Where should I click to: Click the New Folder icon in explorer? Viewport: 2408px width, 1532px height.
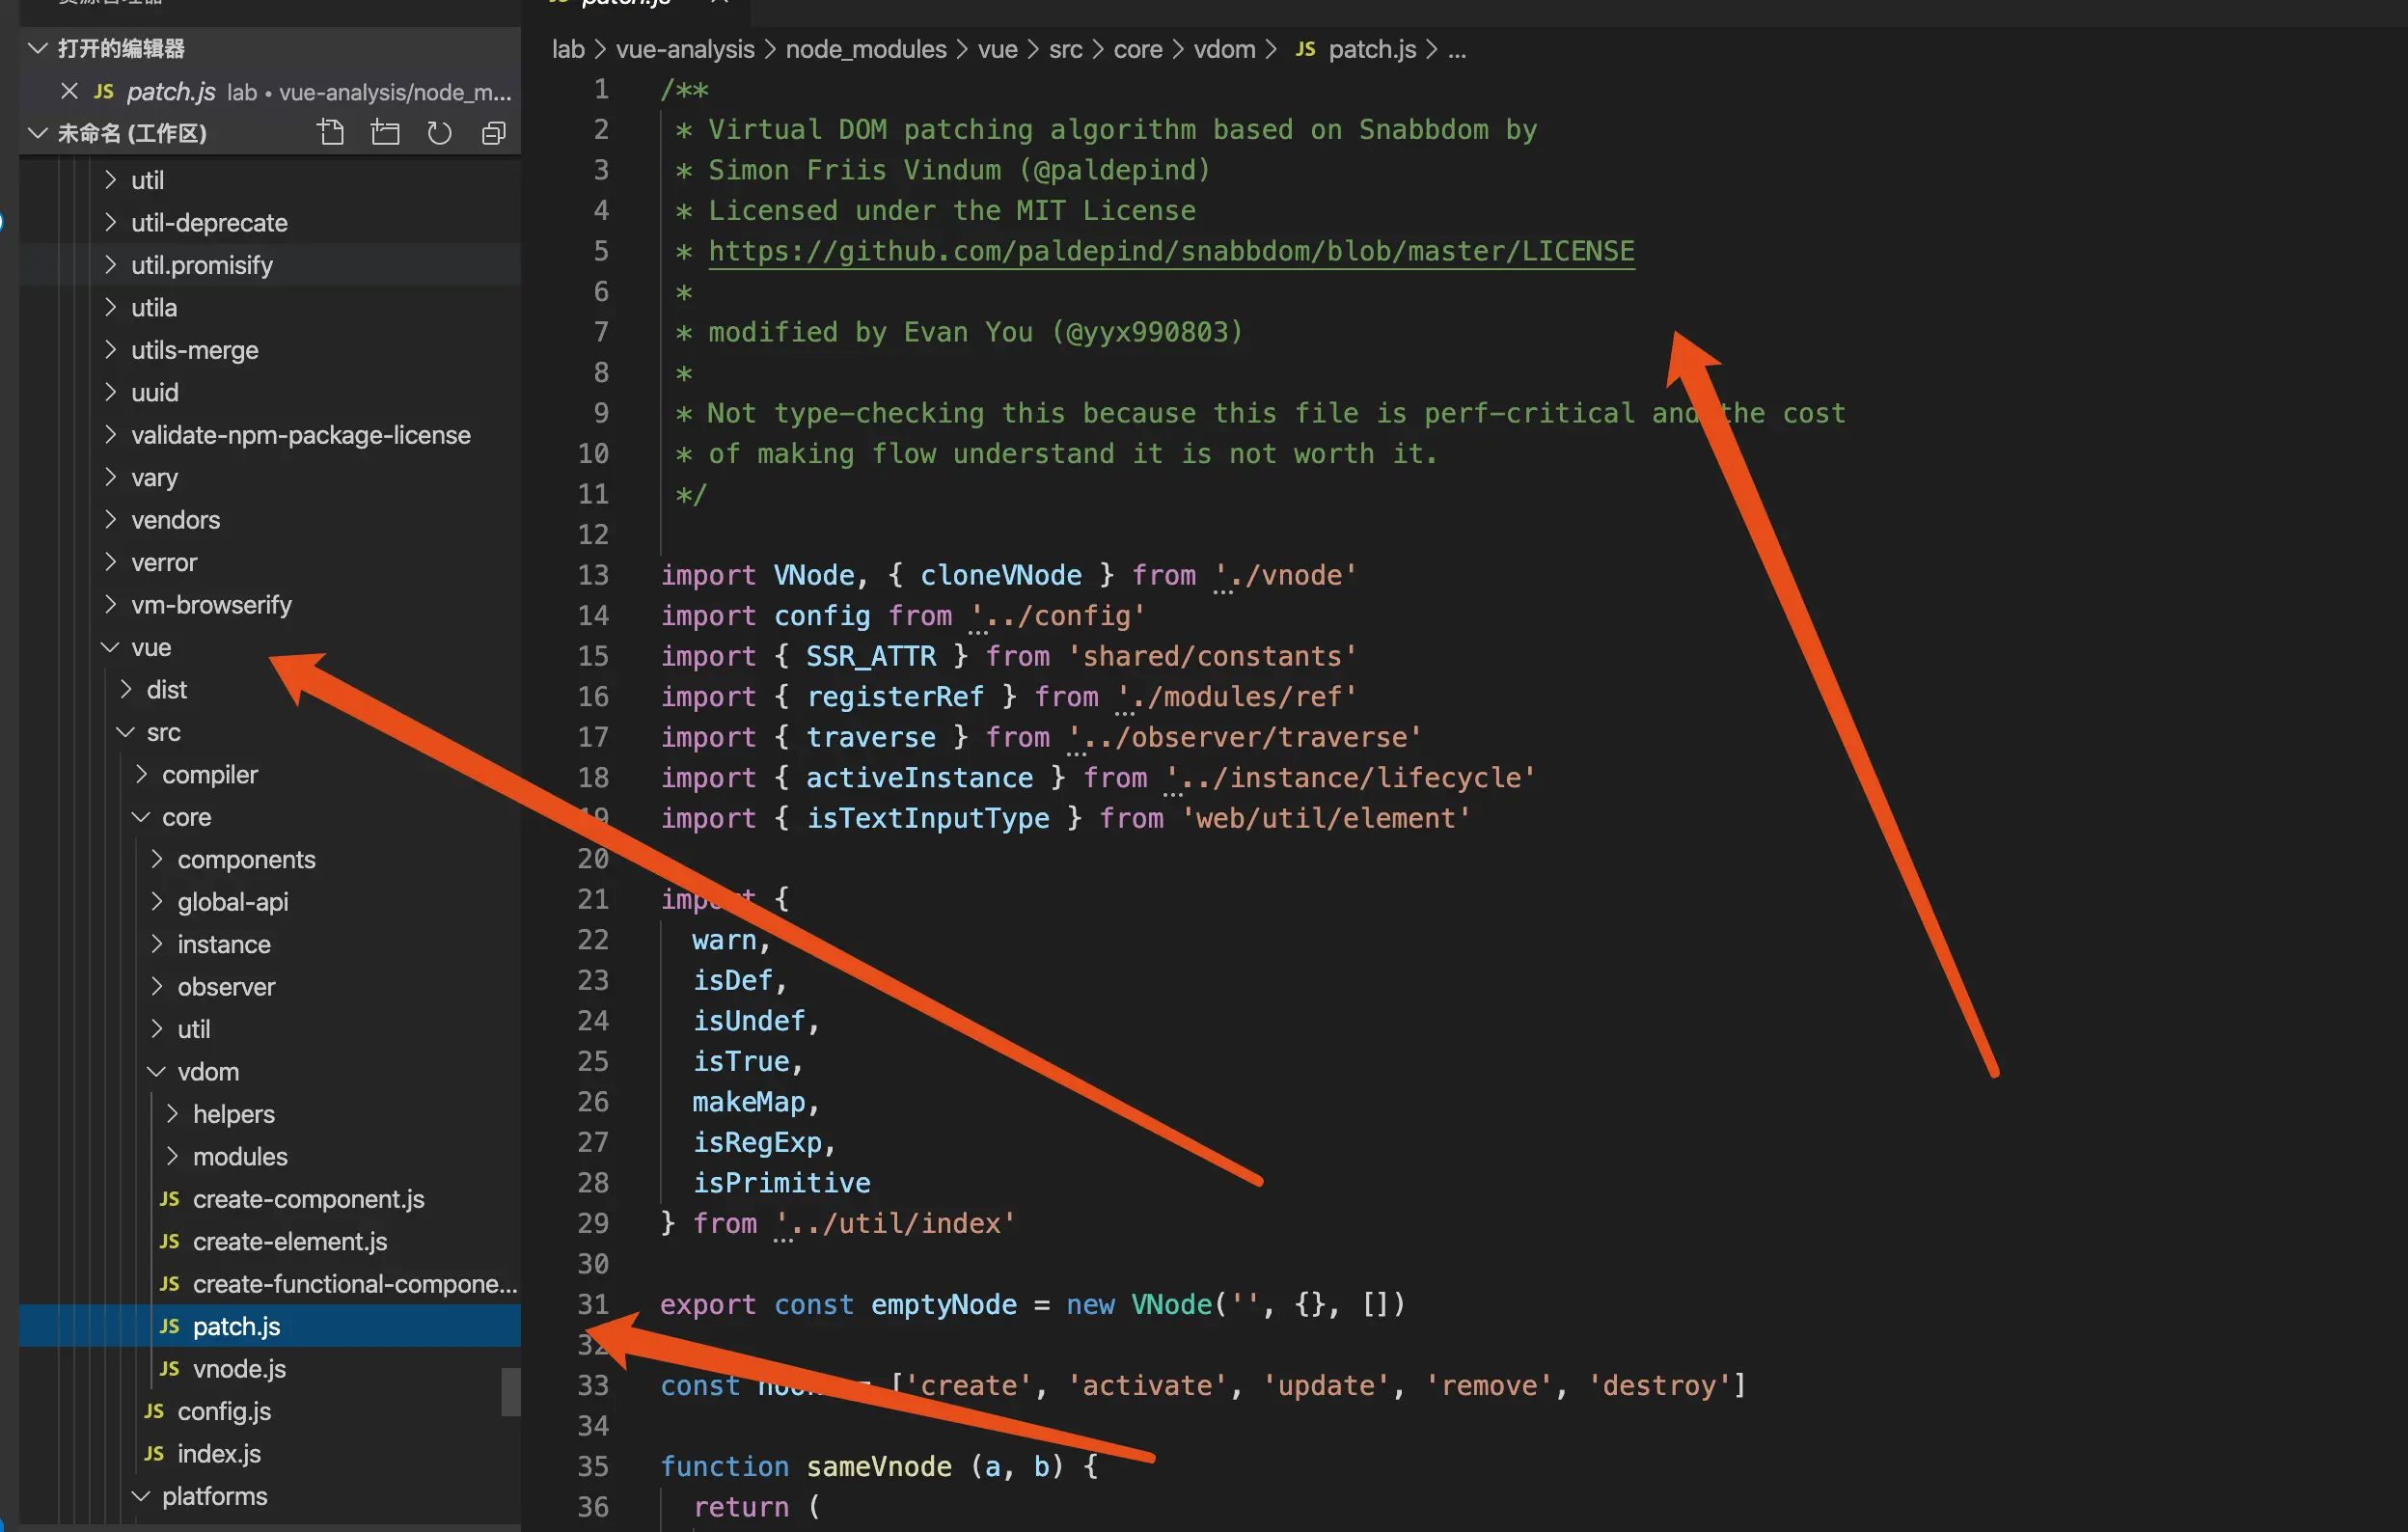point(385,133)
